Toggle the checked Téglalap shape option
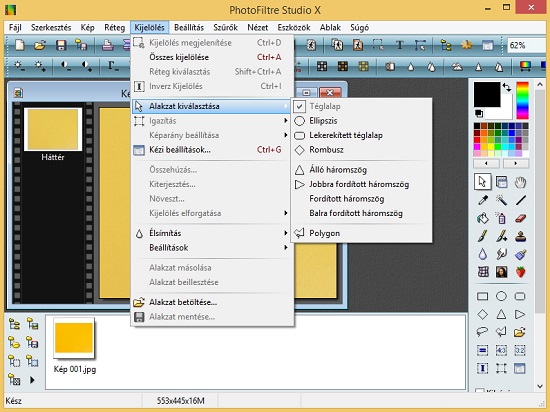The height and width of the screenshot is (412, 550). (x=362, y=106)
